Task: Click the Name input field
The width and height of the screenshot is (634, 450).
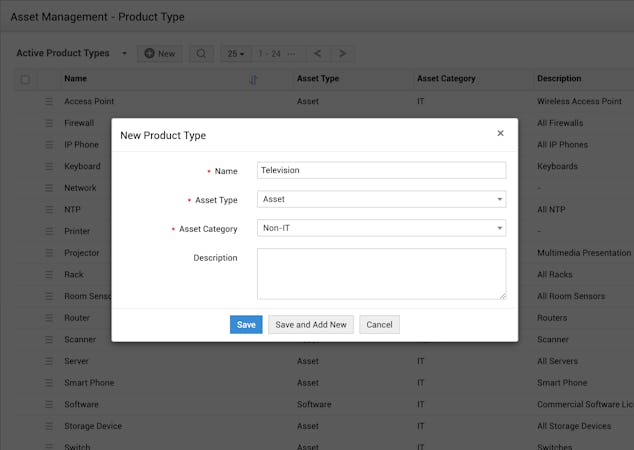Action: (381, 170)
